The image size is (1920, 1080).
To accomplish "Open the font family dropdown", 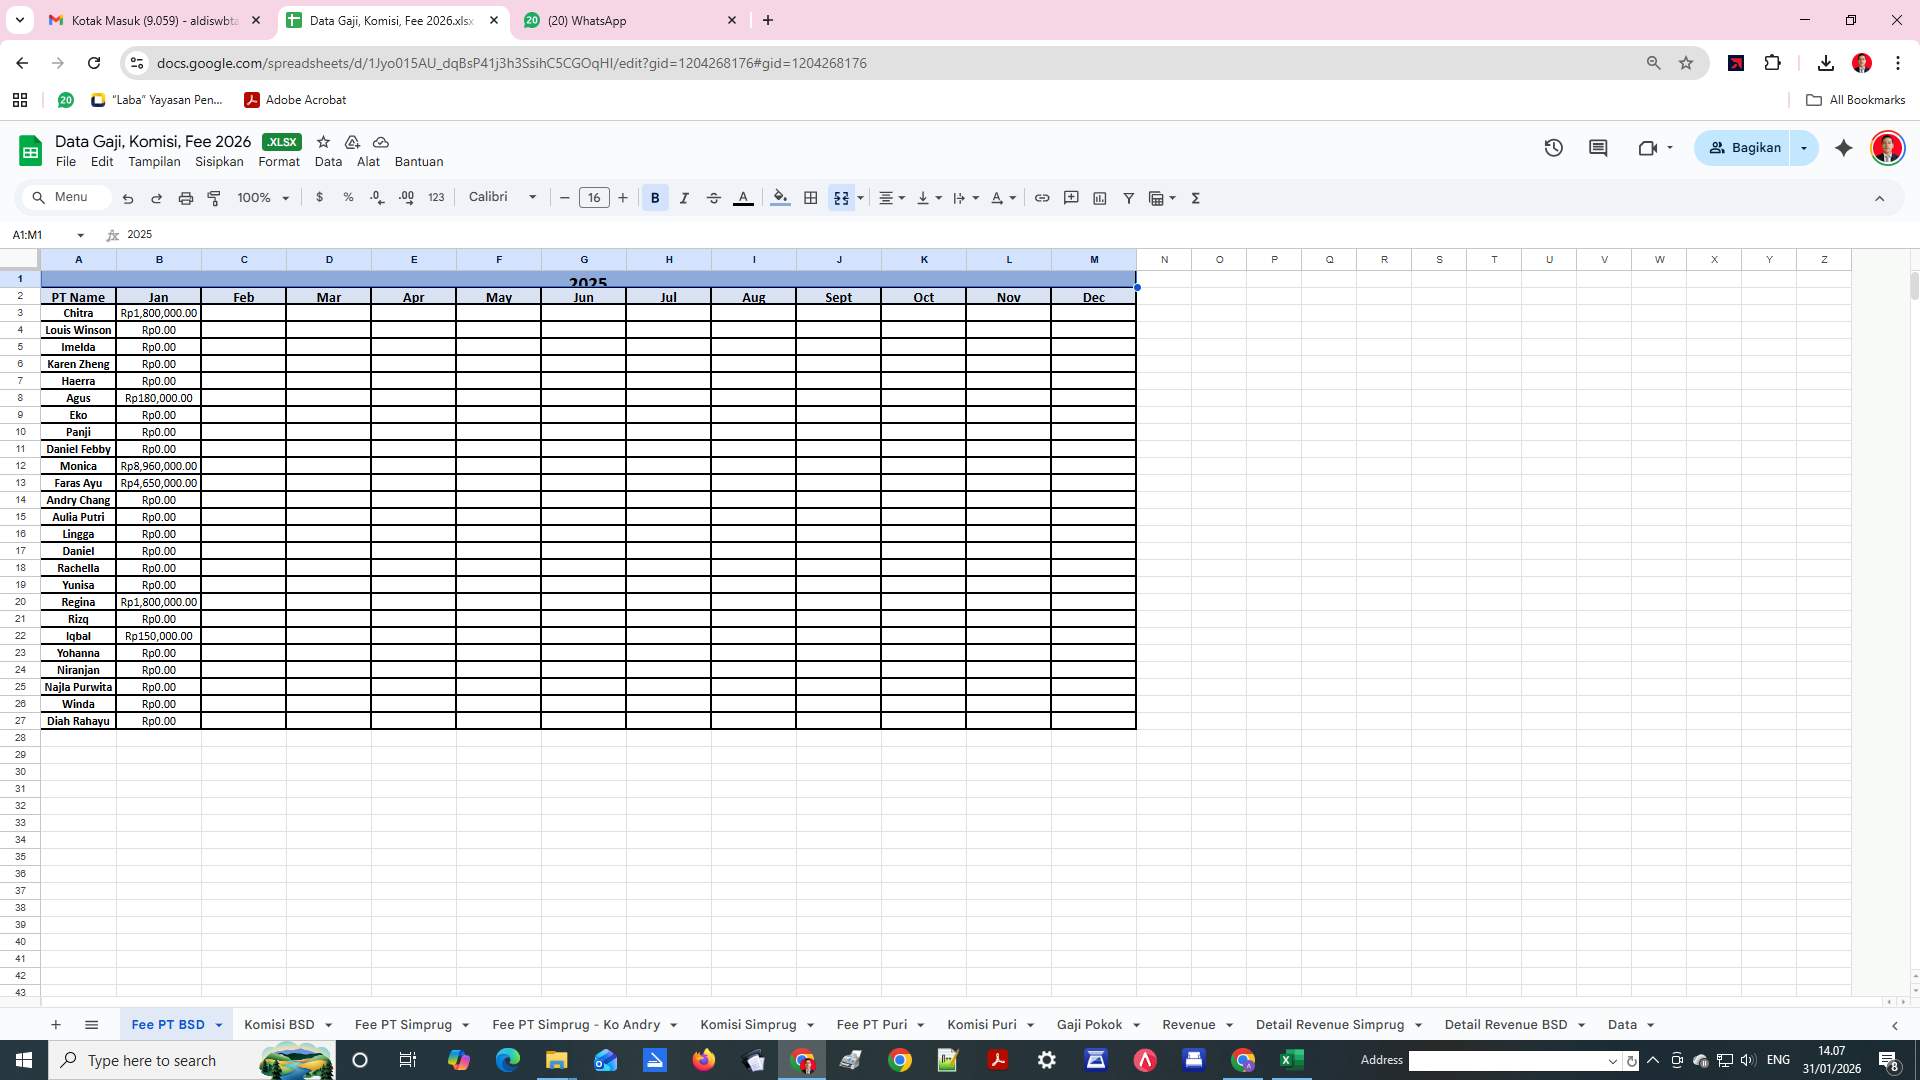I will [x=500, y=197].
